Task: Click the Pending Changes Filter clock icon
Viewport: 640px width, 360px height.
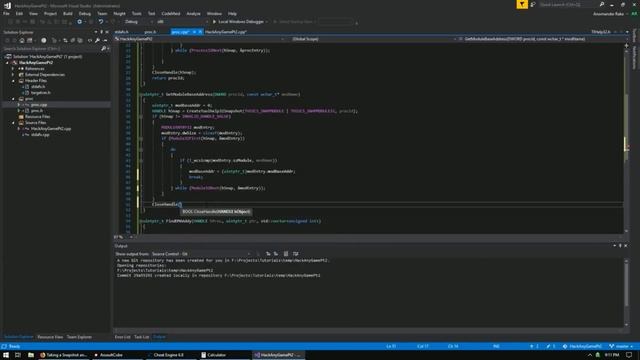Action: [x=44, y=40]
